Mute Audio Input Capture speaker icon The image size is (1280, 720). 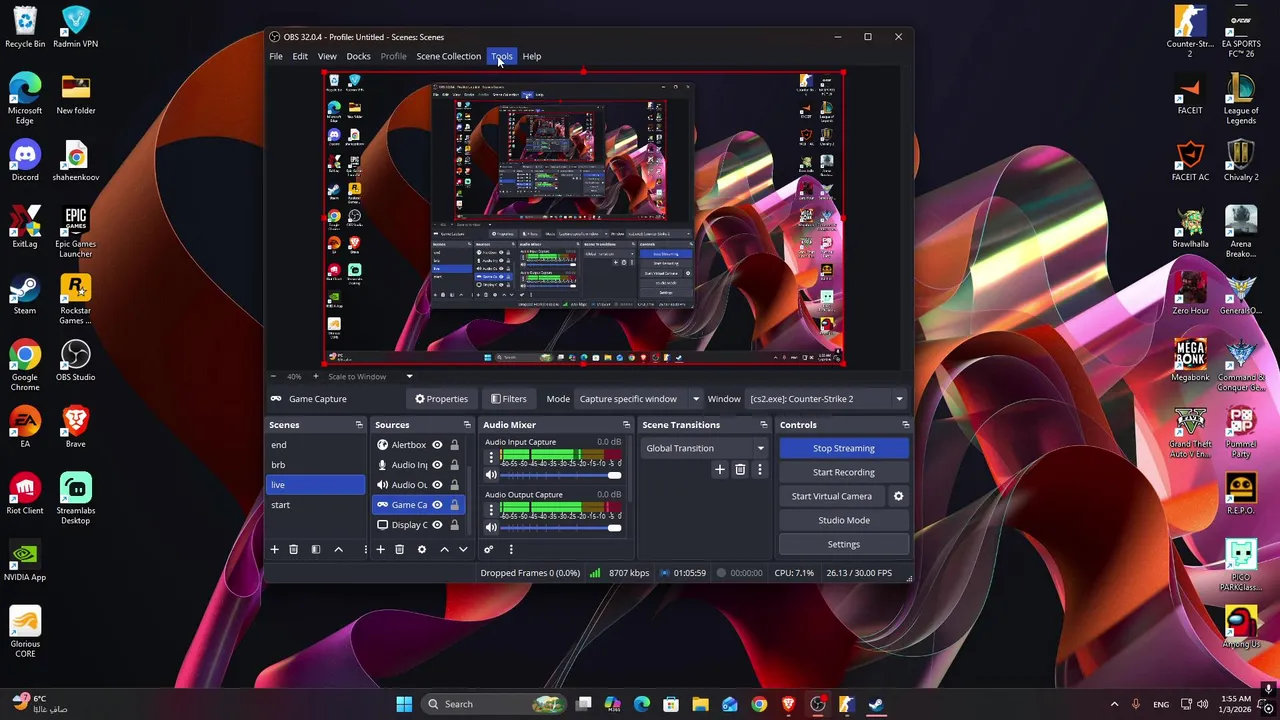pos(491,475)
